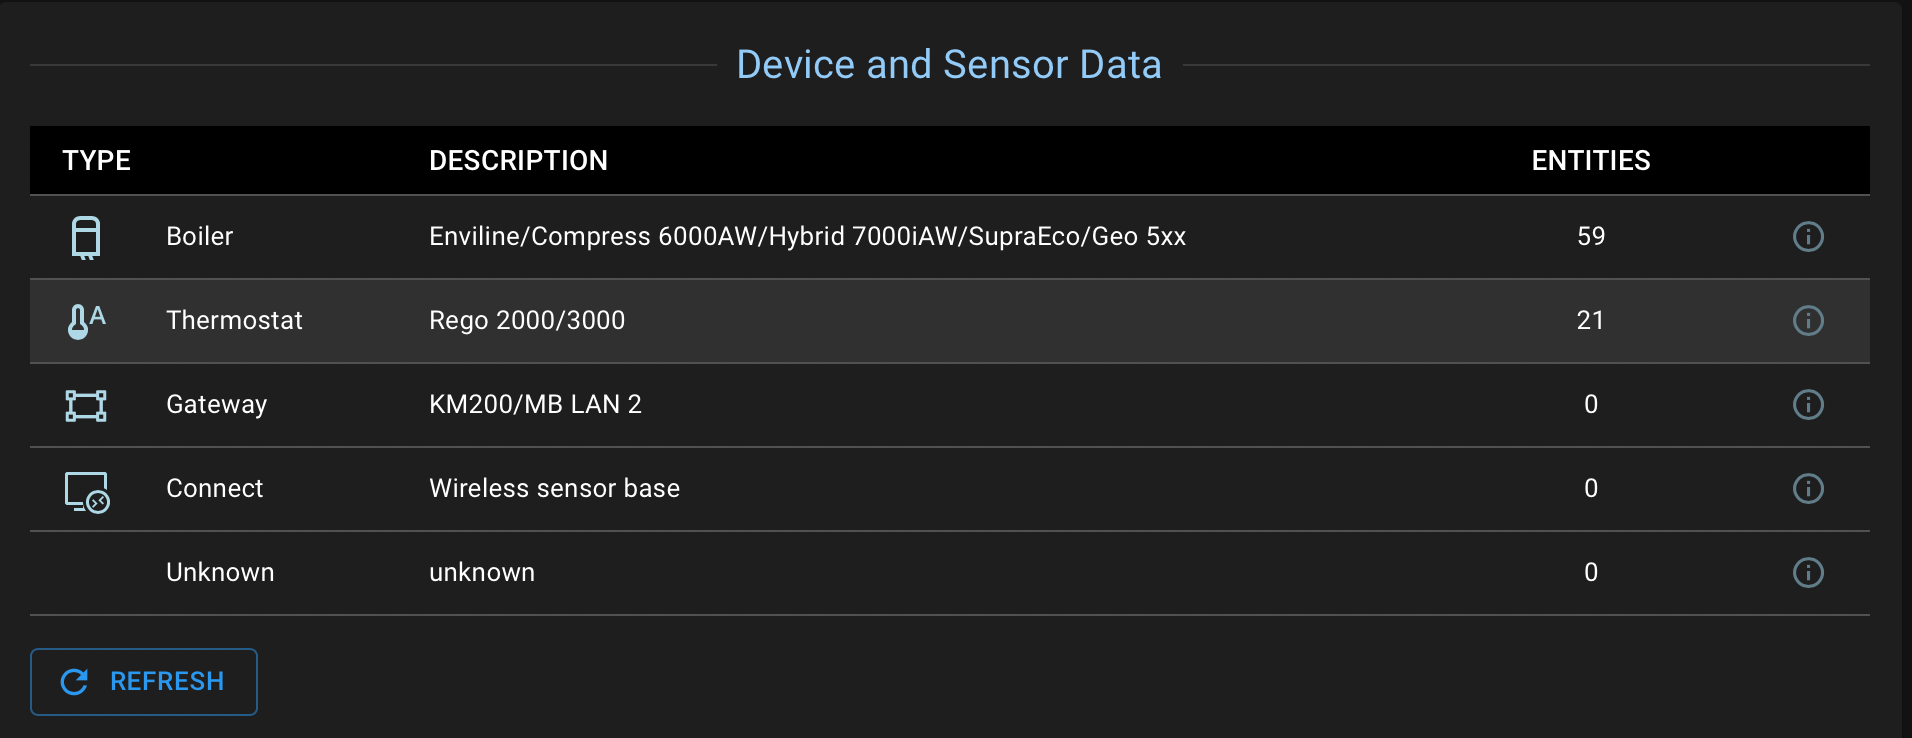The width and height of the screenshot is (1912, 738).
Task: Click the Connect wireless sensor base icon
Action: [x=85, y=489]
